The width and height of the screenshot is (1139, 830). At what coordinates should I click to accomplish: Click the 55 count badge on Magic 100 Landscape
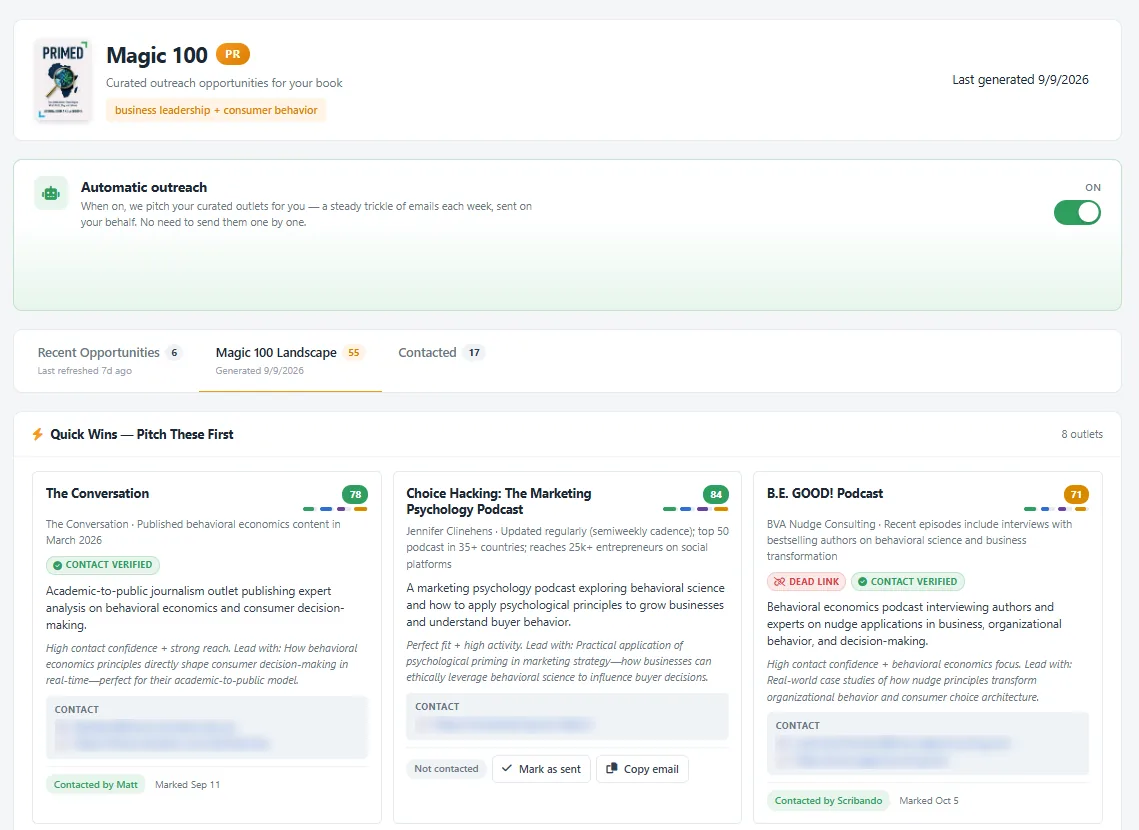pos(354,353)
